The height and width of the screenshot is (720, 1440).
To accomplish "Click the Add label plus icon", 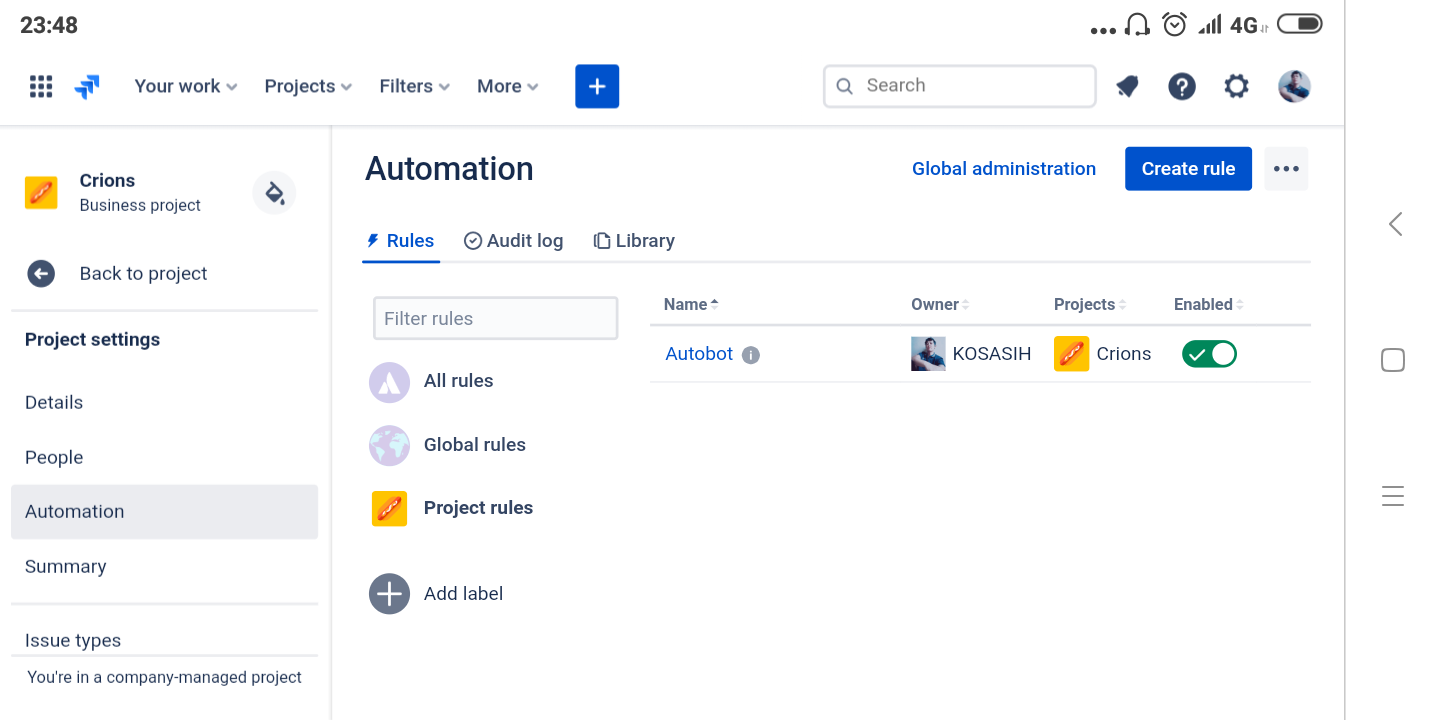I will (x=389, y=594).
